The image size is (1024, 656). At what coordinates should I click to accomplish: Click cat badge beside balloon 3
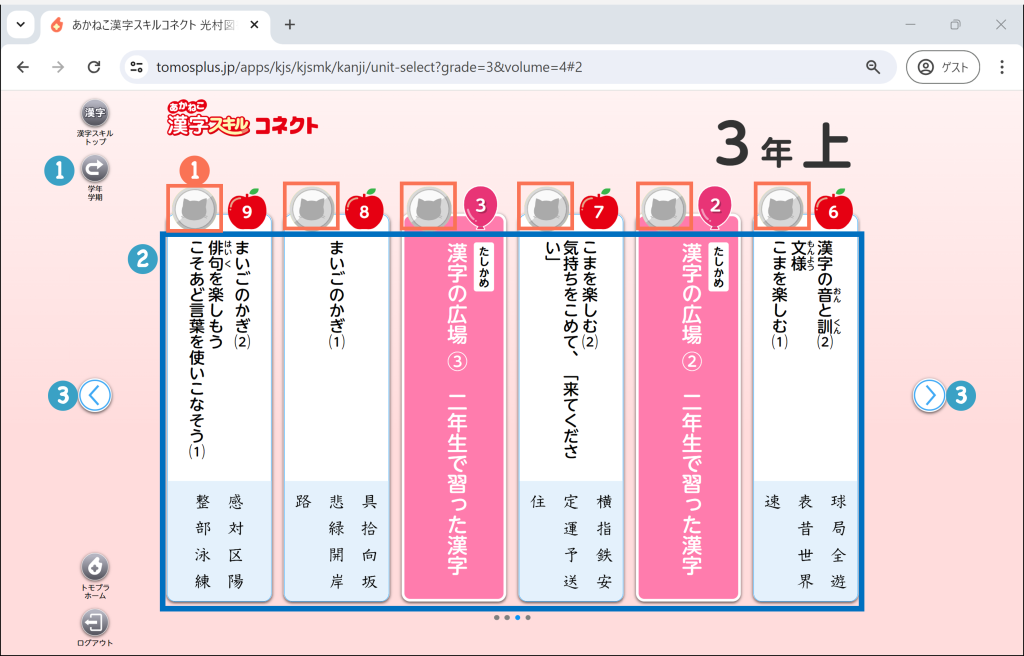(x=428, y=208)
